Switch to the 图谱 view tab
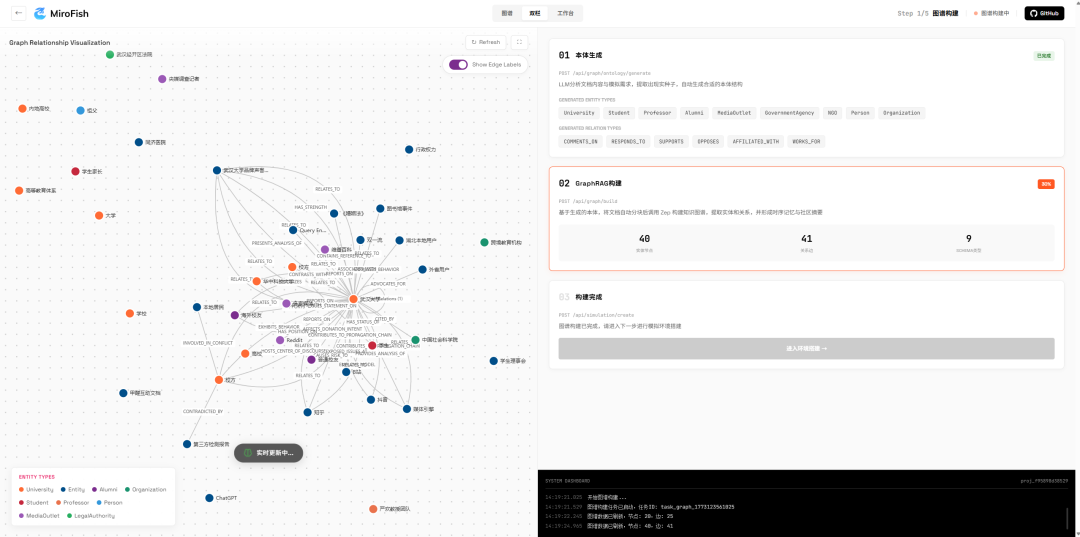This screenshot has width=1080, height=537. coord(507,13)
